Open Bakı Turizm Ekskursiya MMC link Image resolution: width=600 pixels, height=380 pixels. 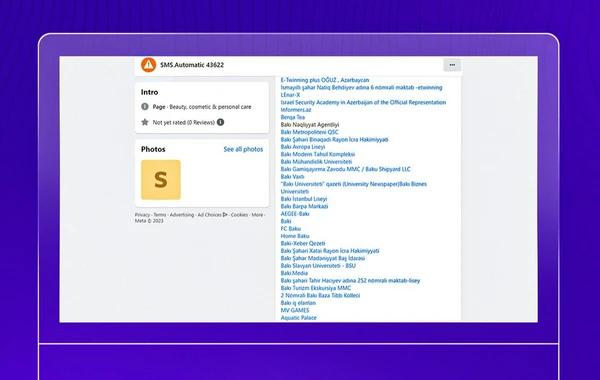(316, 288)
